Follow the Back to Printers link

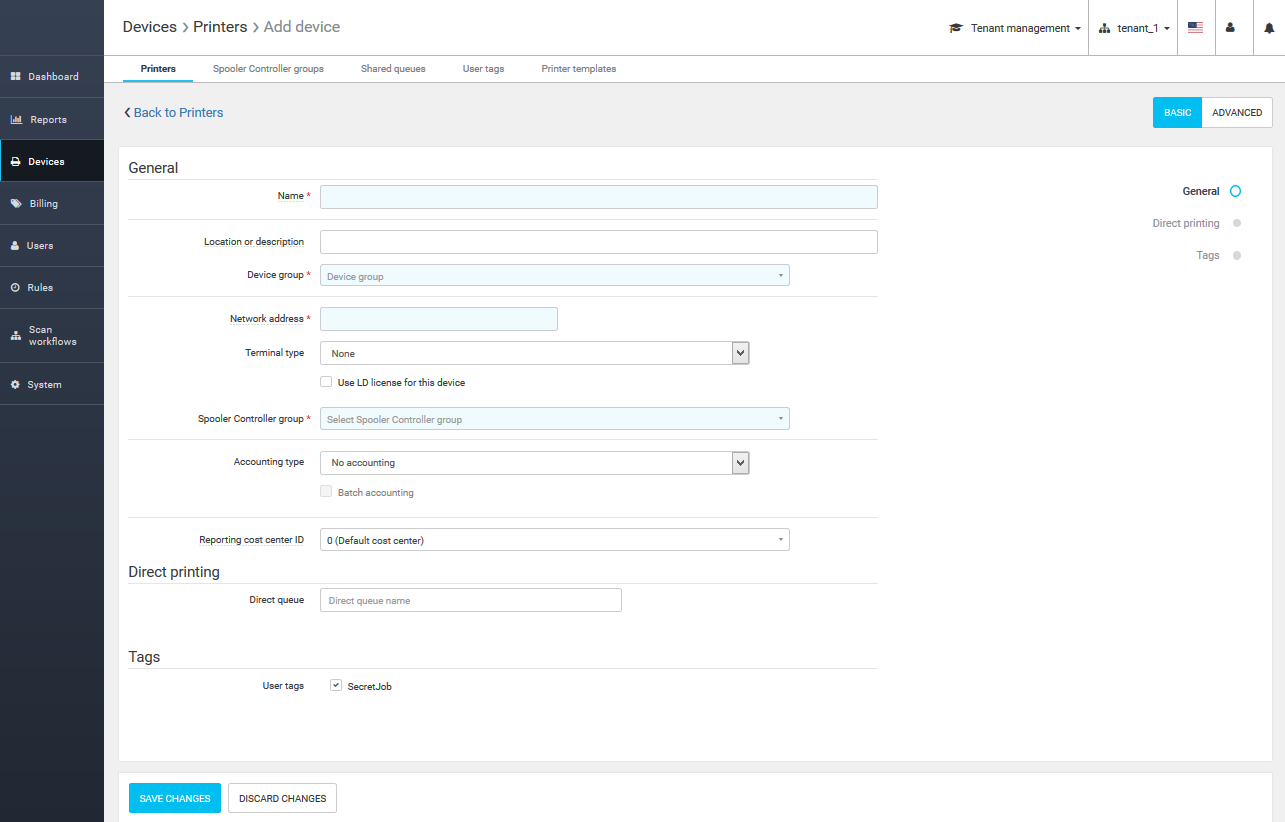click(174, 113)
